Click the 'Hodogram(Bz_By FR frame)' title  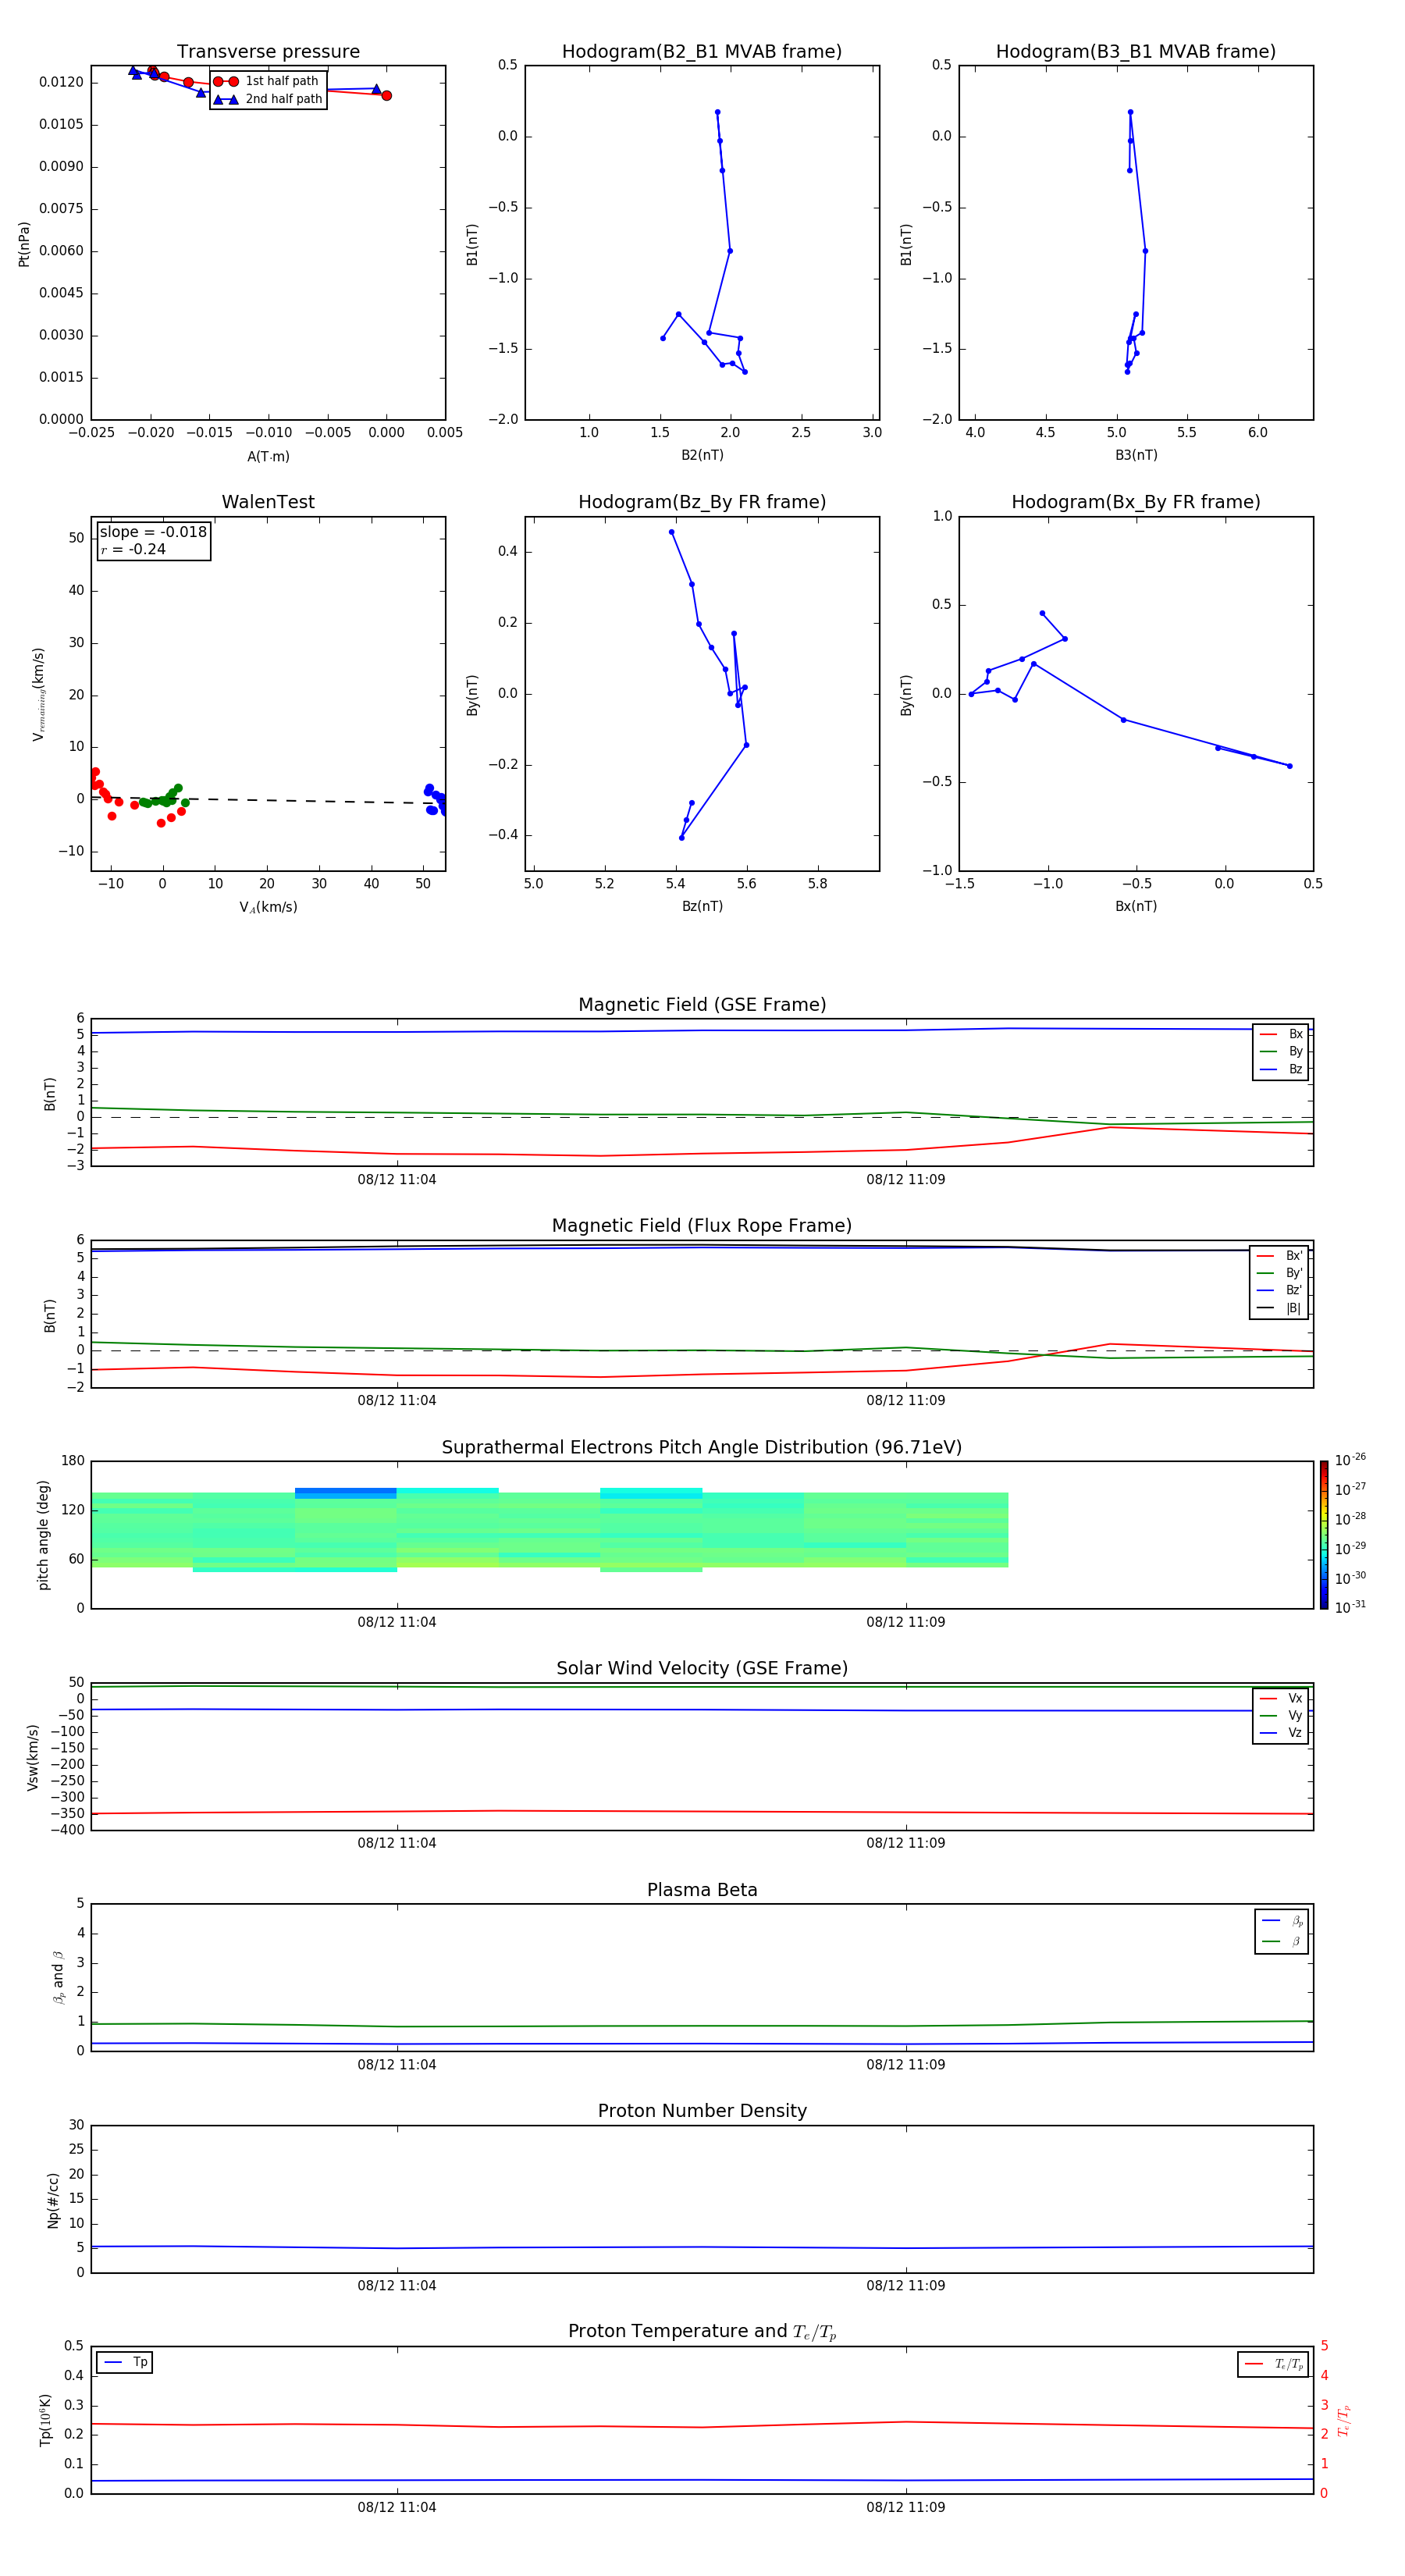click(702, 502)
